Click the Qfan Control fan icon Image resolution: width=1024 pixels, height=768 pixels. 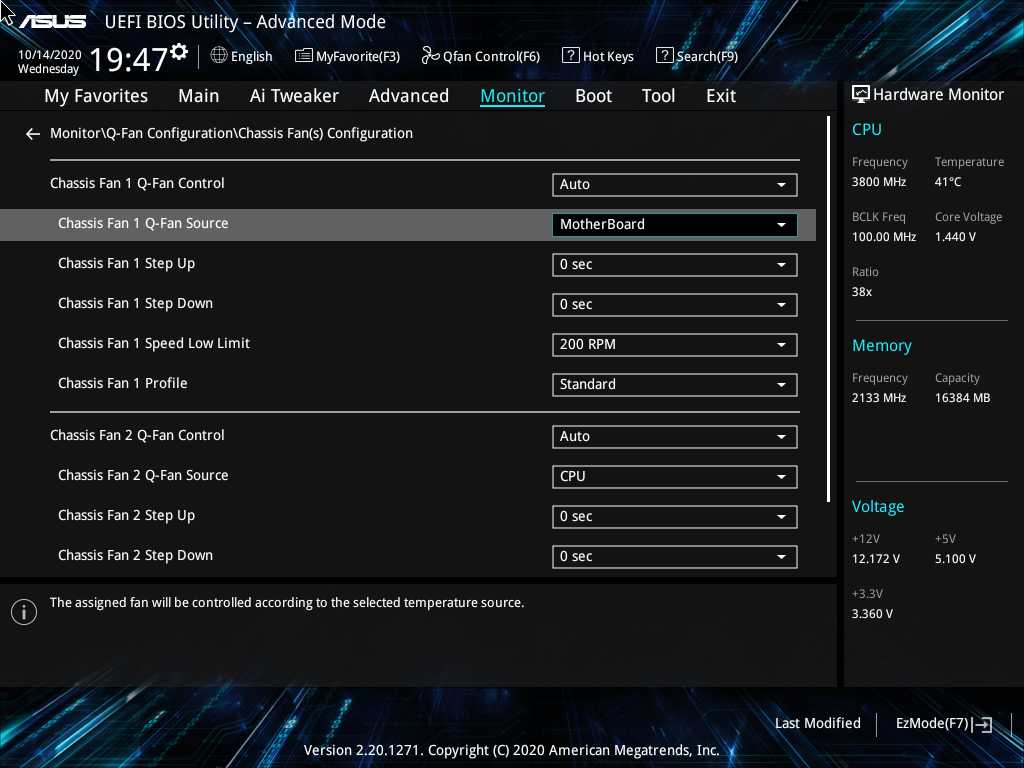click(x=430, y=56)
